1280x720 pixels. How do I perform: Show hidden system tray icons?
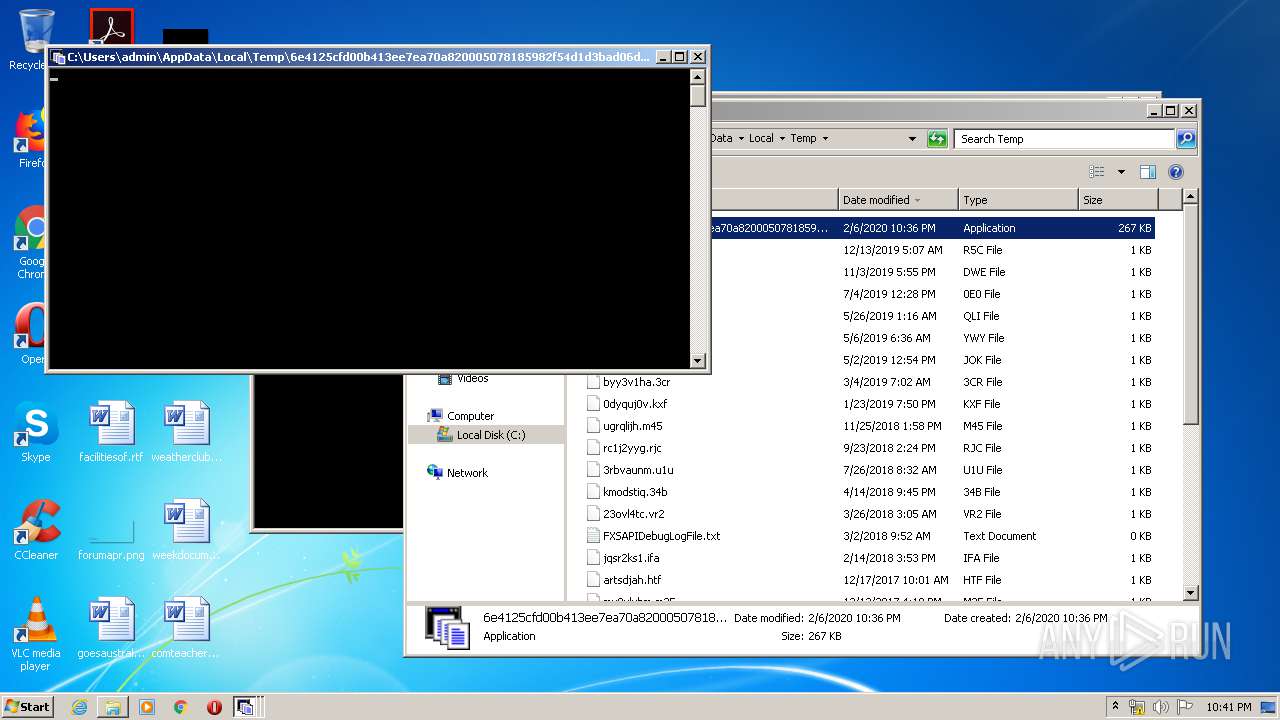(x=1116, y=707)
